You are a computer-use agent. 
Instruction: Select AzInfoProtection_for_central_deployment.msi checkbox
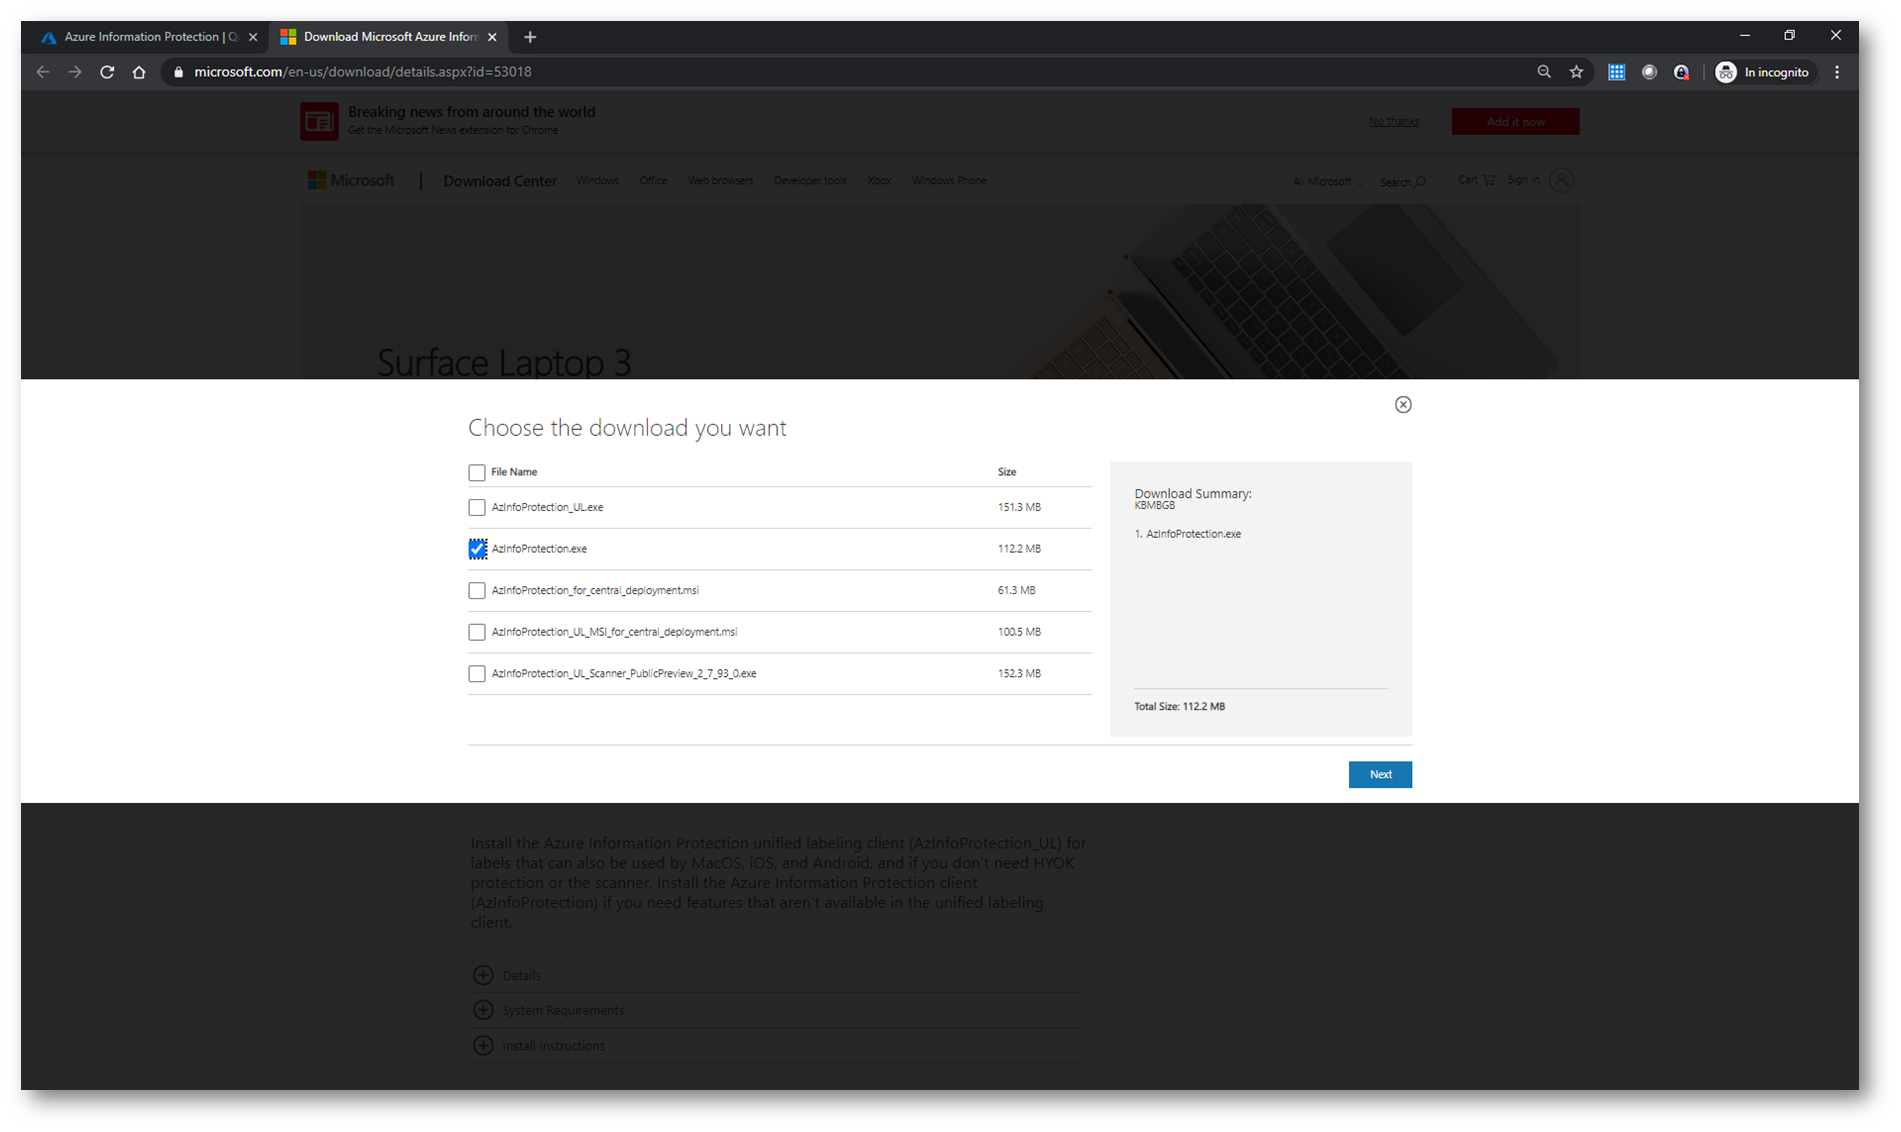477,591
